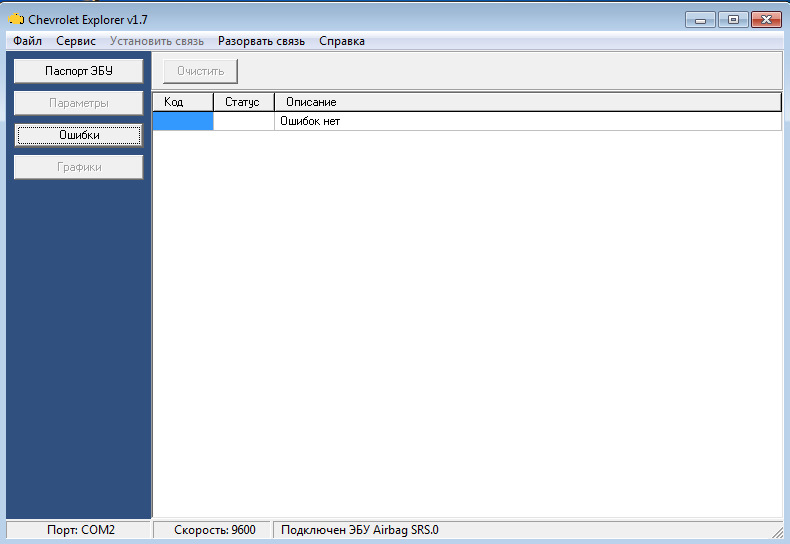Screen dimensions: 790x544
Task: Select Разорвать связь in the menu bar
Action: 261,41
